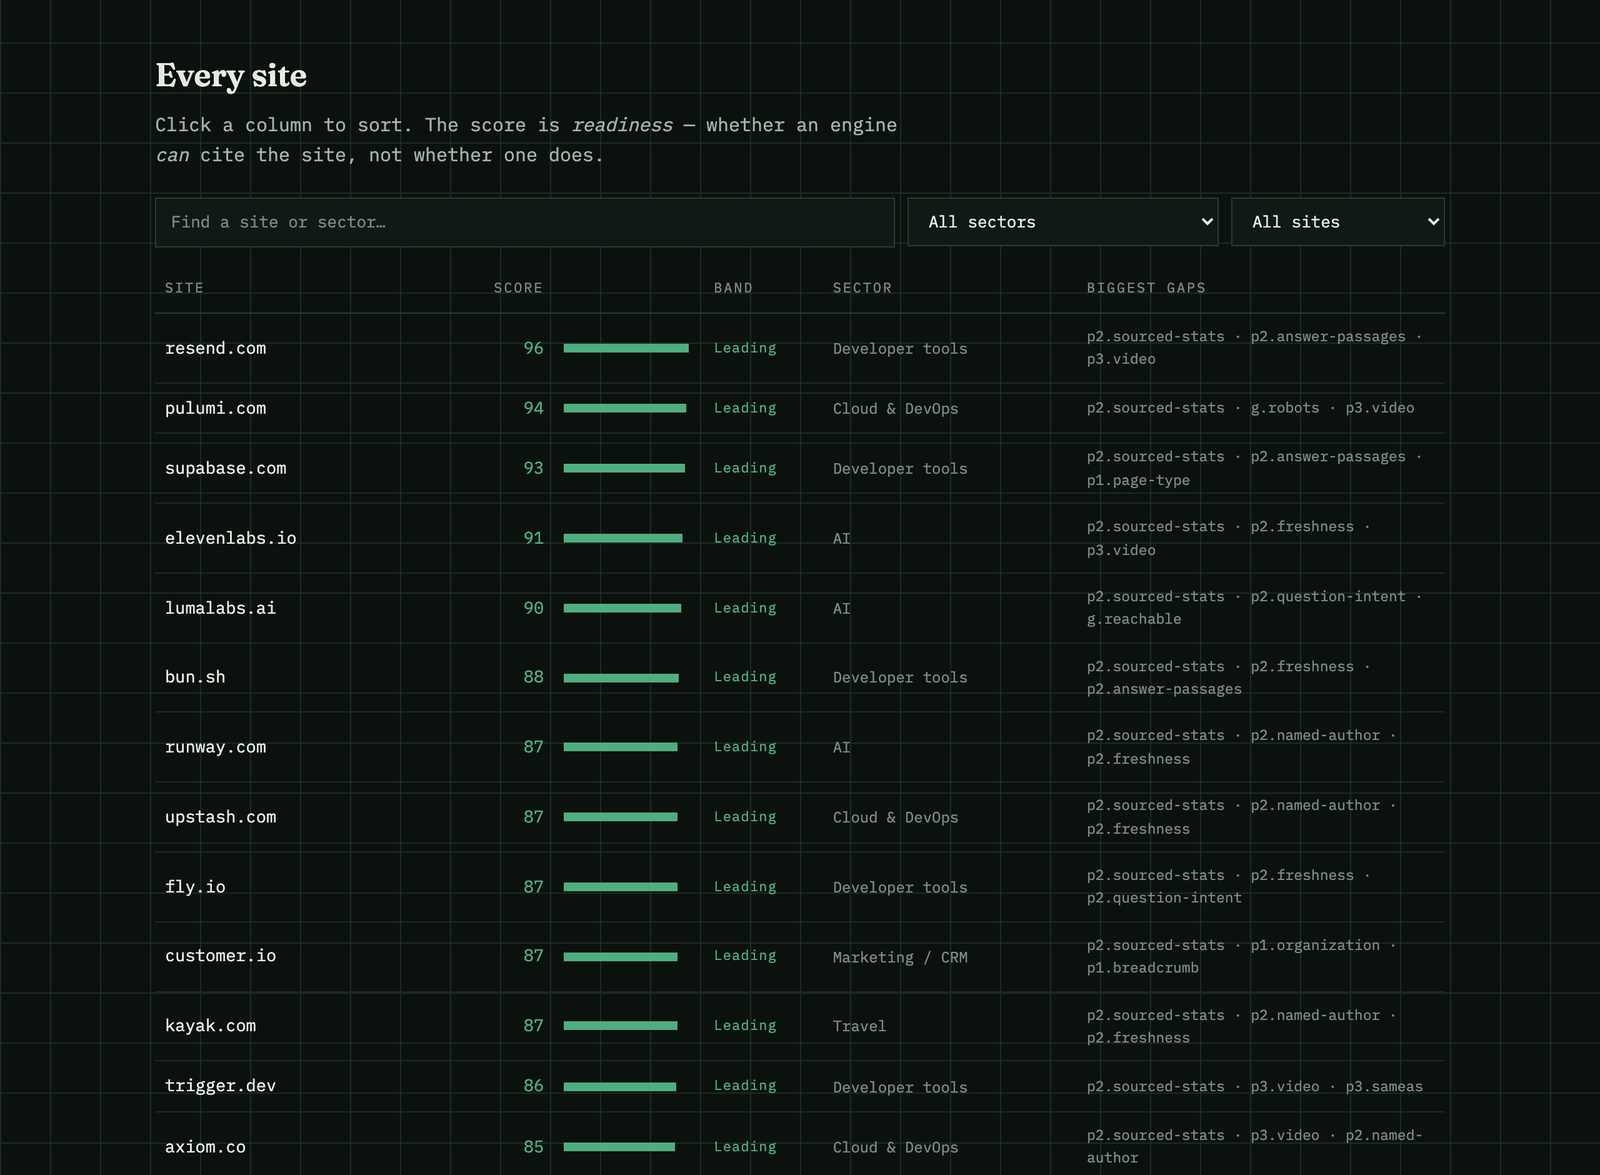Sort by the SCORE column header
Image resolution: width=1600 pixels, height=1175 pixels.
point(518,288)
